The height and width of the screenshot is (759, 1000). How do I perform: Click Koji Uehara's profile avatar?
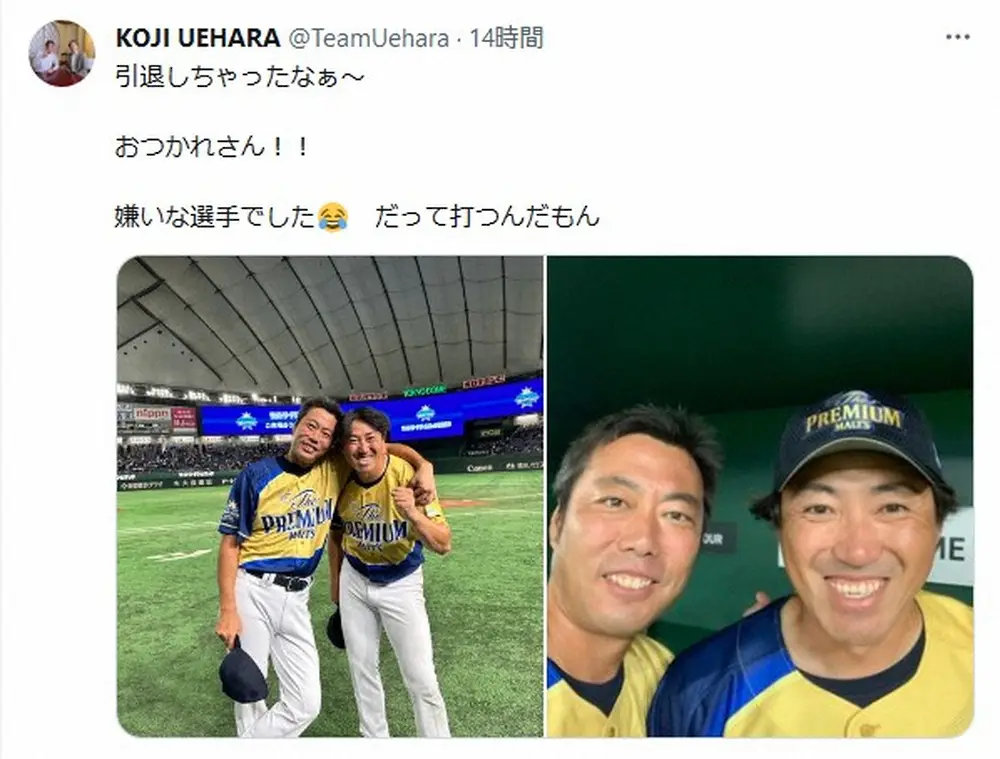(62, 53)
